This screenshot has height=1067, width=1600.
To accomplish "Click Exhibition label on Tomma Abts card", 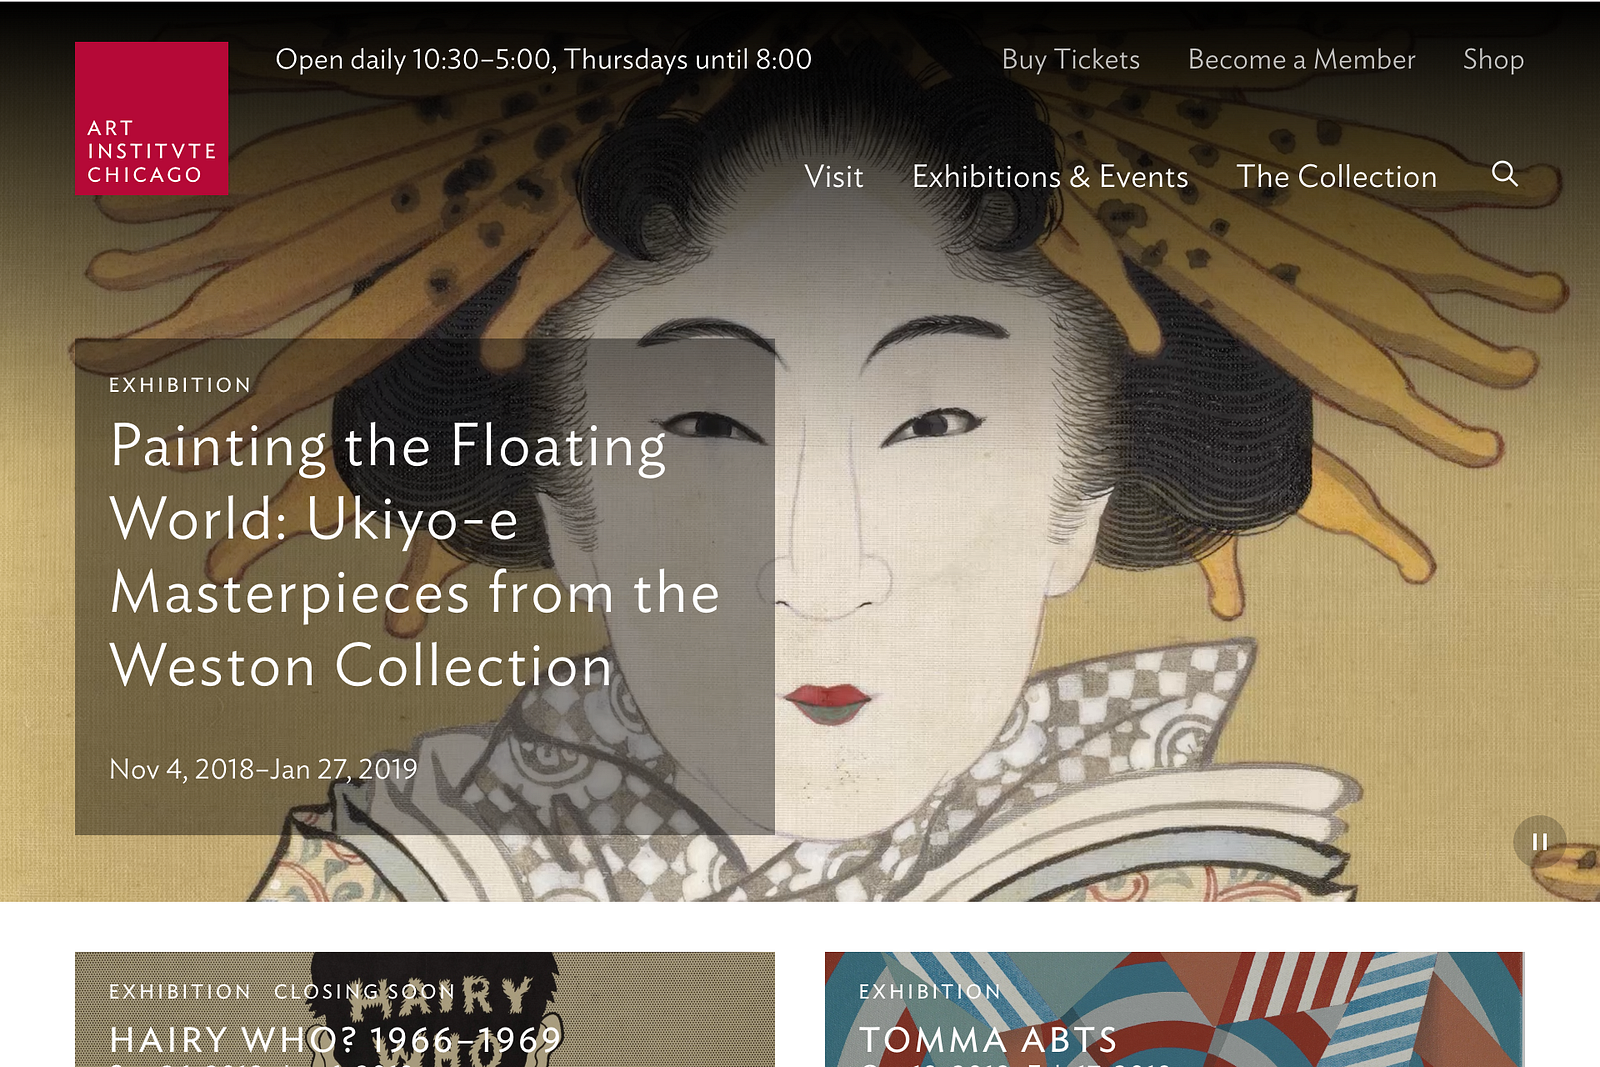I will (930, 992).
